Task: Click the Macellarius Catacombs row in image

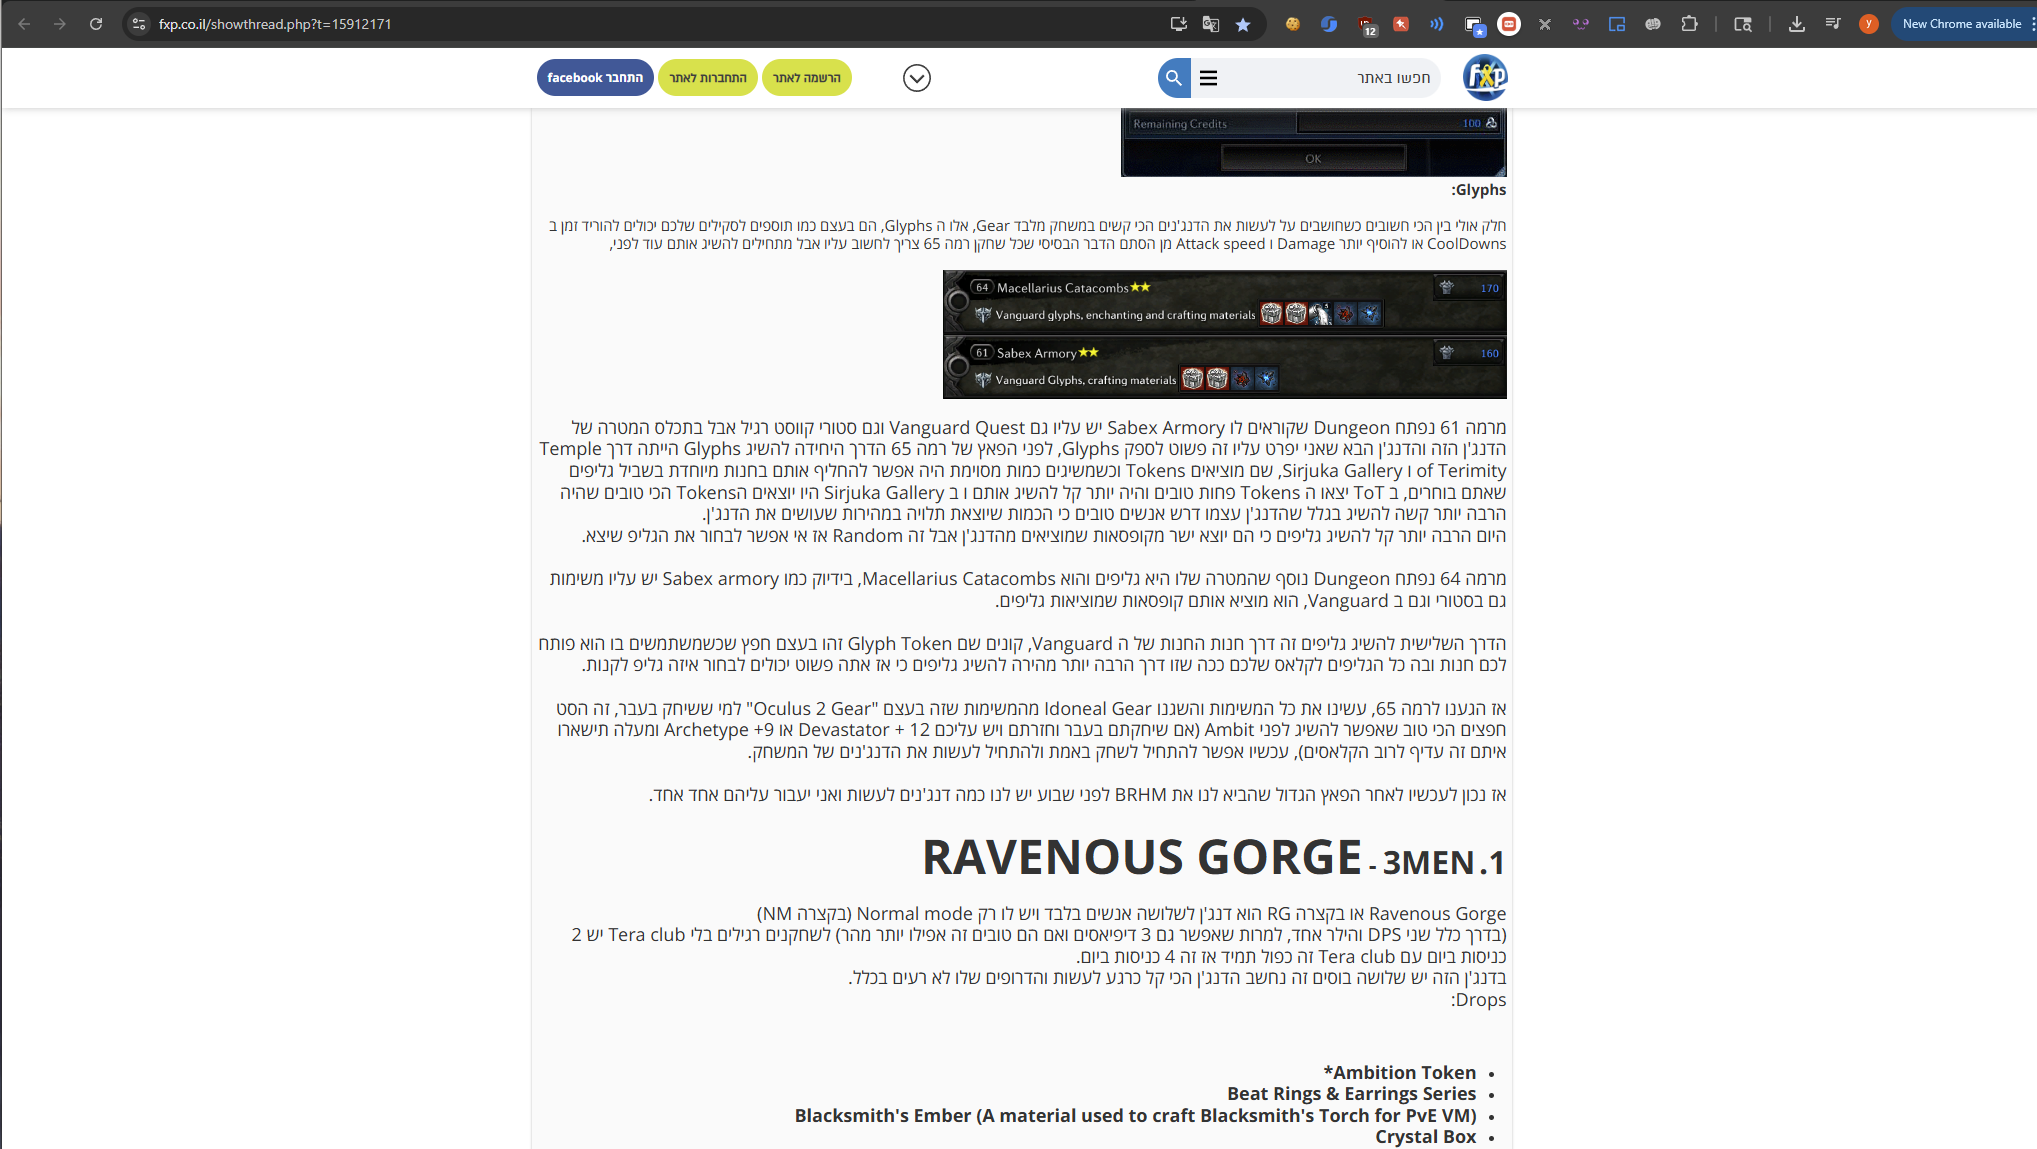Action: (x=1225, y=302)
